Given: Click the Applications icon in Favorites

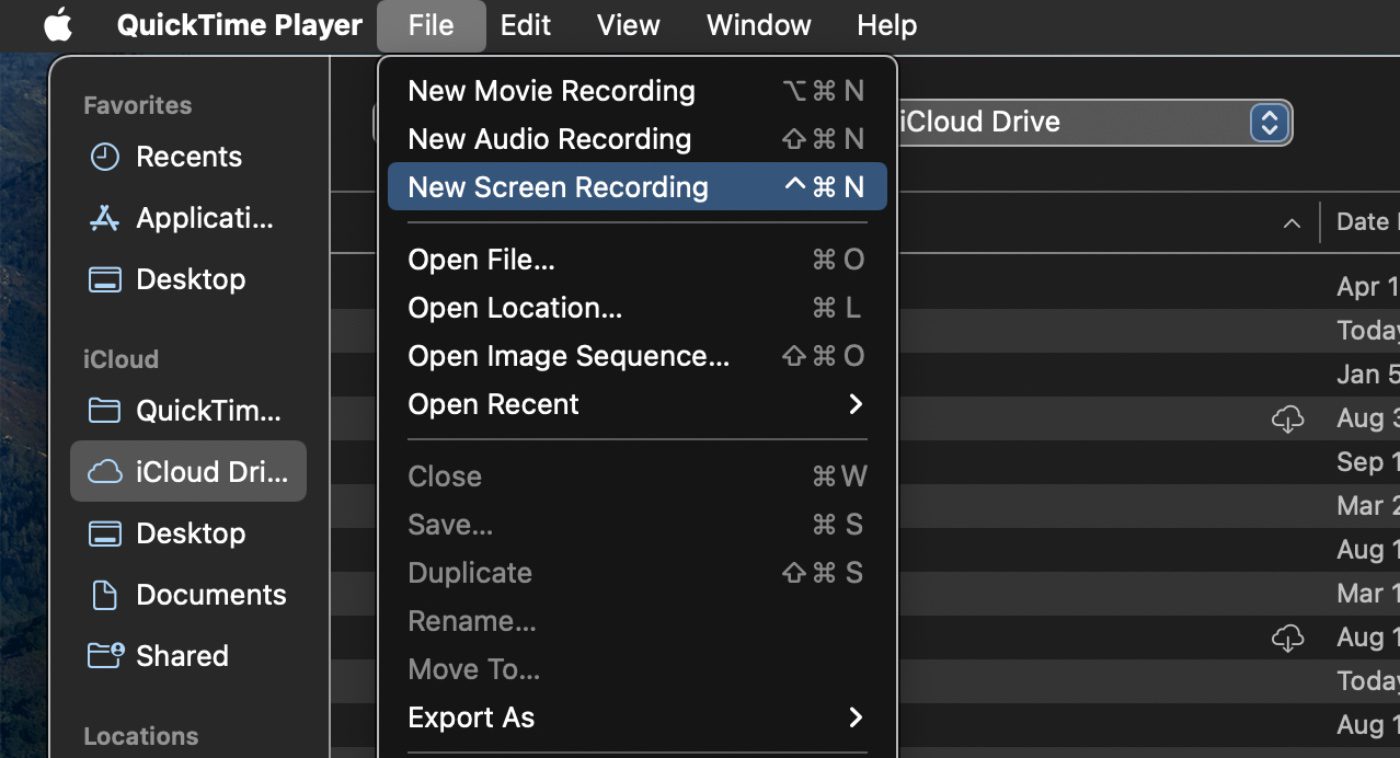Looking at the screenshot, I should coord(105,218).
